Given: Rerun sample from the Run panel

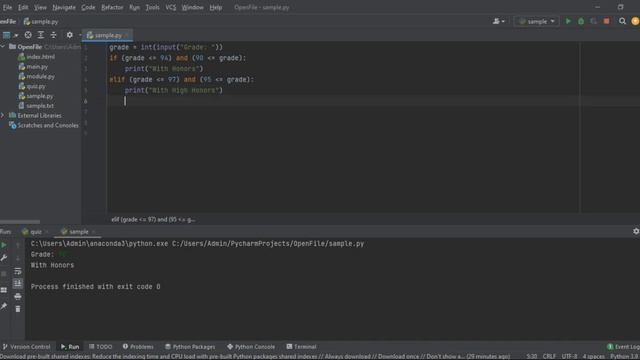Looking at the screenshot, I should point(4,245).
